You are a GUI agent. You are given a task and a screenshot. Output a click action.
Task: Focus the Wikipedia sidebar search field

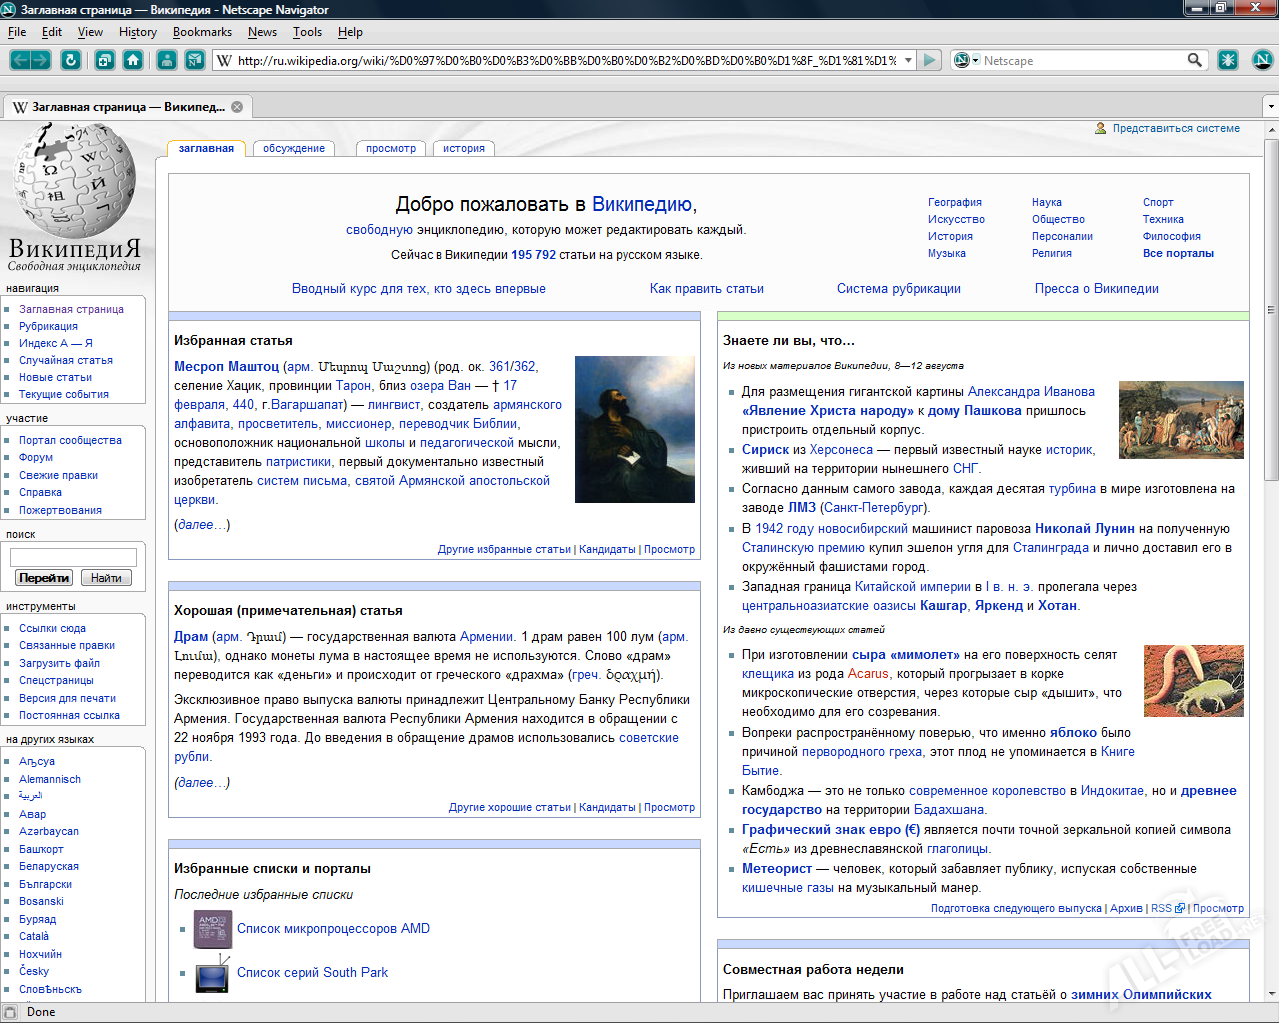pos(73,557)
